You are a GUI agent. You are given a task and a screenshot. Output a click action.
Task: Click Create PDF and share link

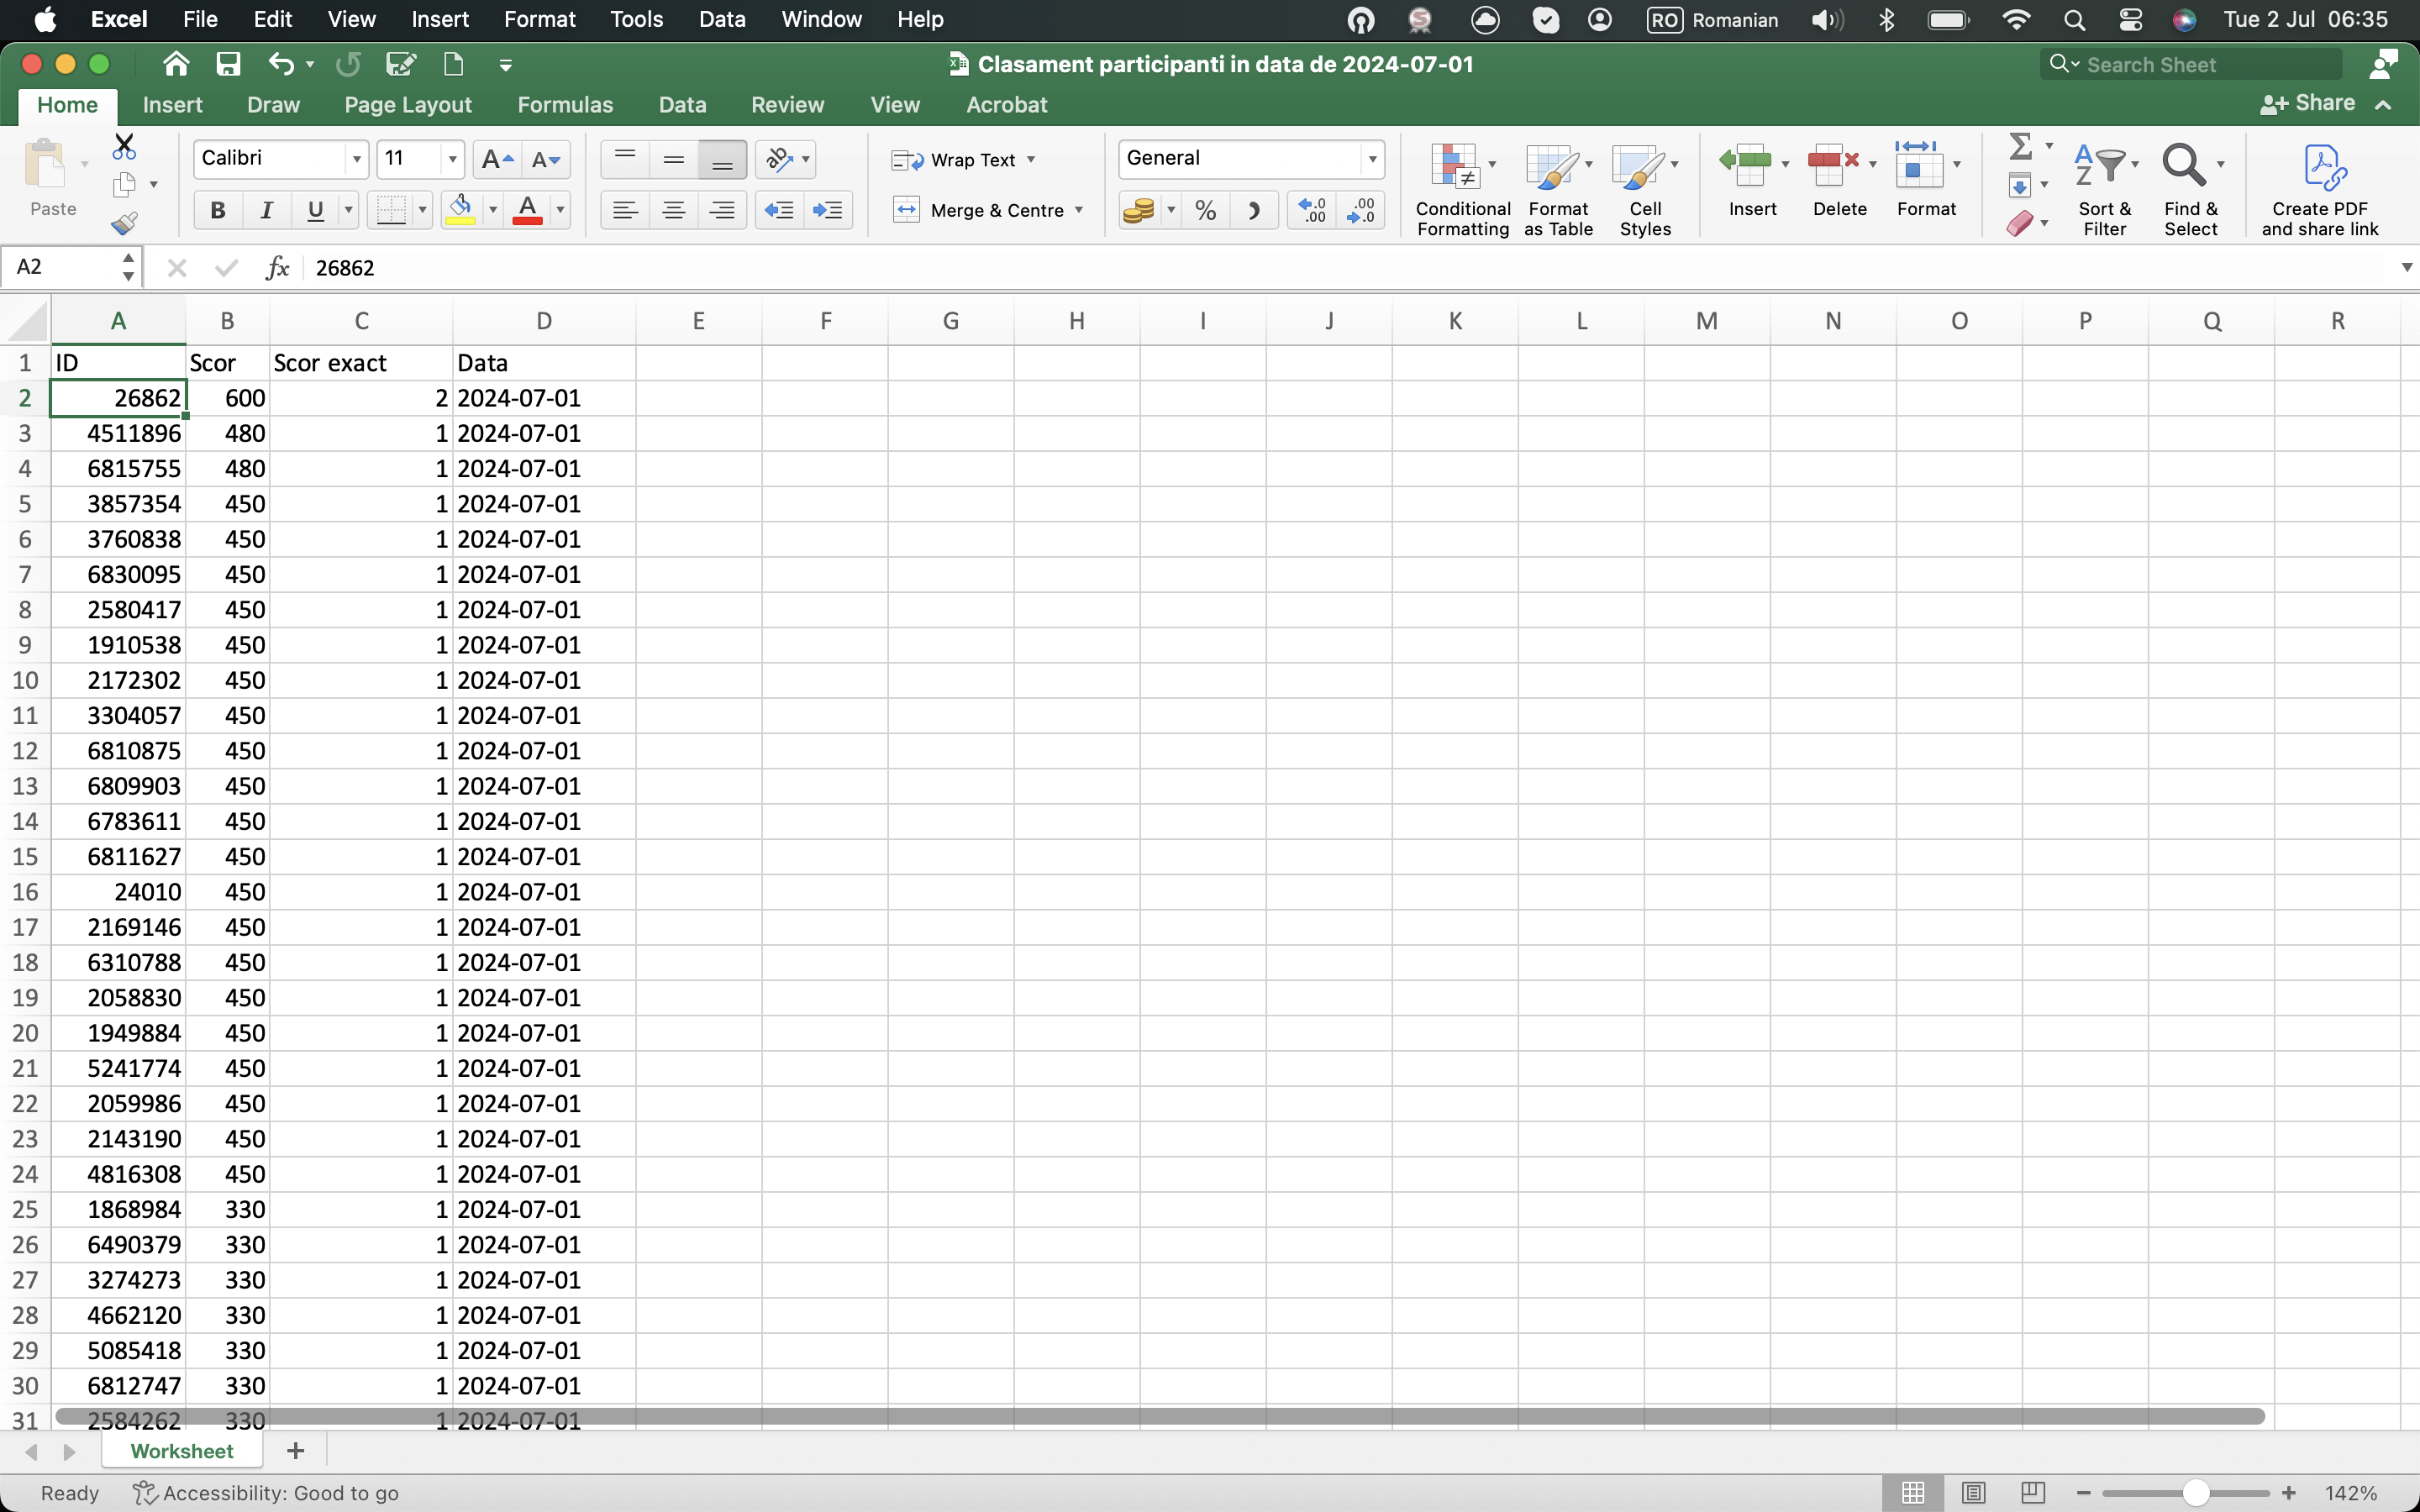coord(2320,188)
